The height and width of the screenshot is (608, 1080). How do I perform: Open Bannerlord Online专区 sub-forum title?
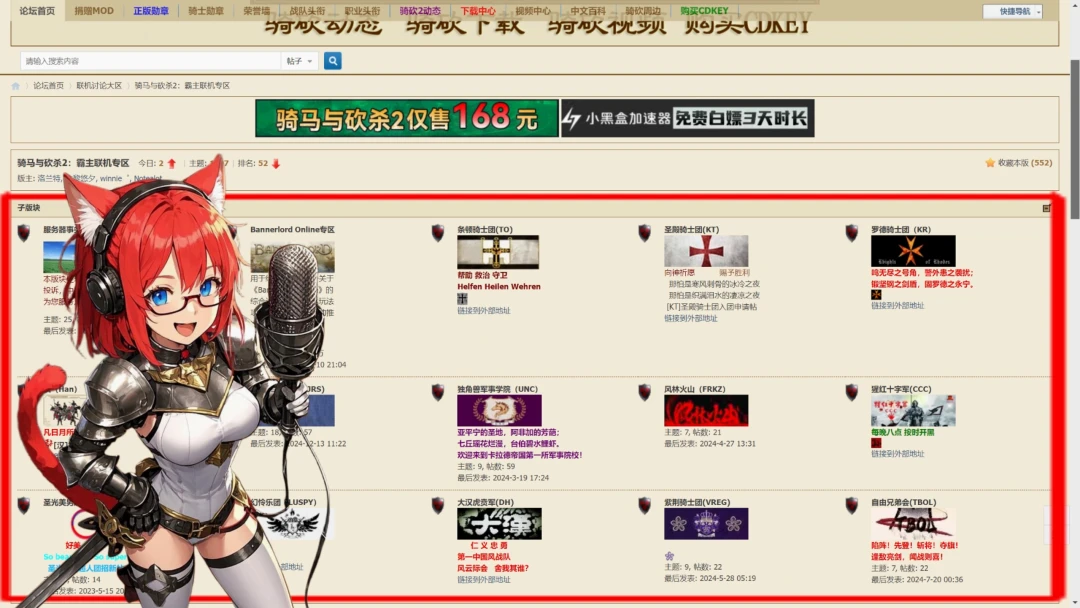point(292,229)
